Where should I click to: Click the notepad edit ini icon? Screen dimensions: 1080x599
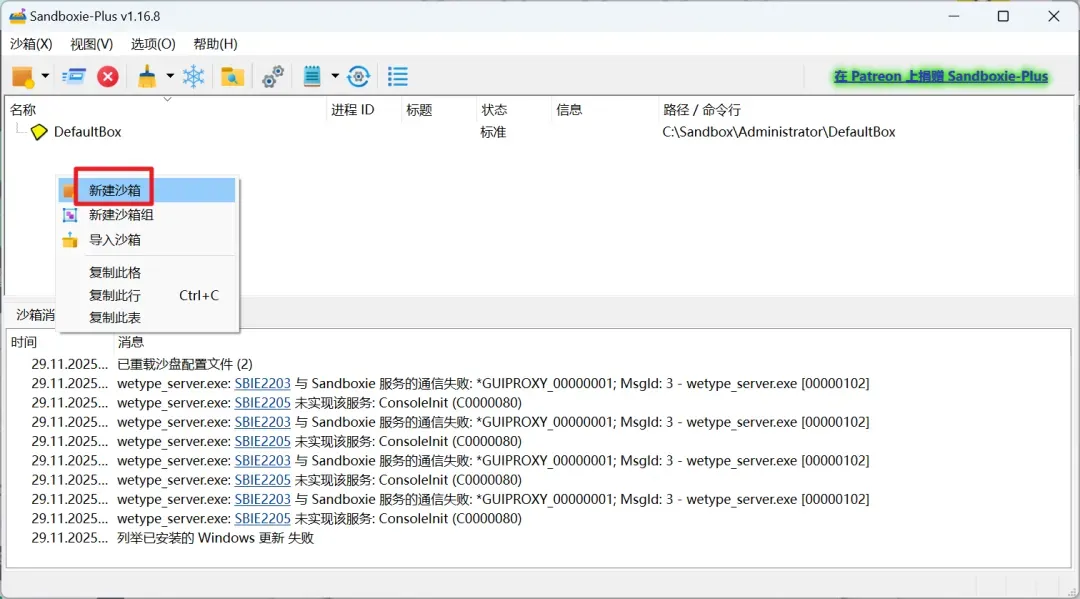coord(312,76)
